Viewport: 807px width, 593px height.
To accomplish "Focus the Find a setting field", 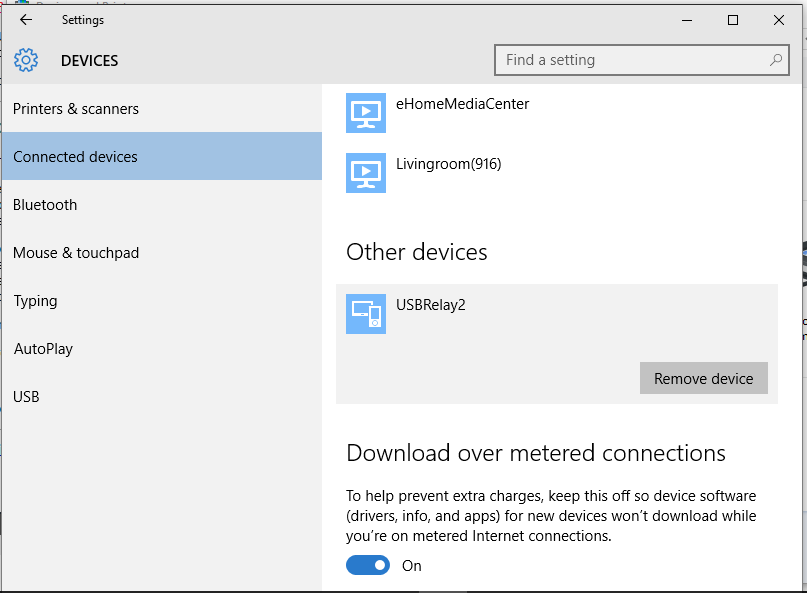I will [641, 60].
